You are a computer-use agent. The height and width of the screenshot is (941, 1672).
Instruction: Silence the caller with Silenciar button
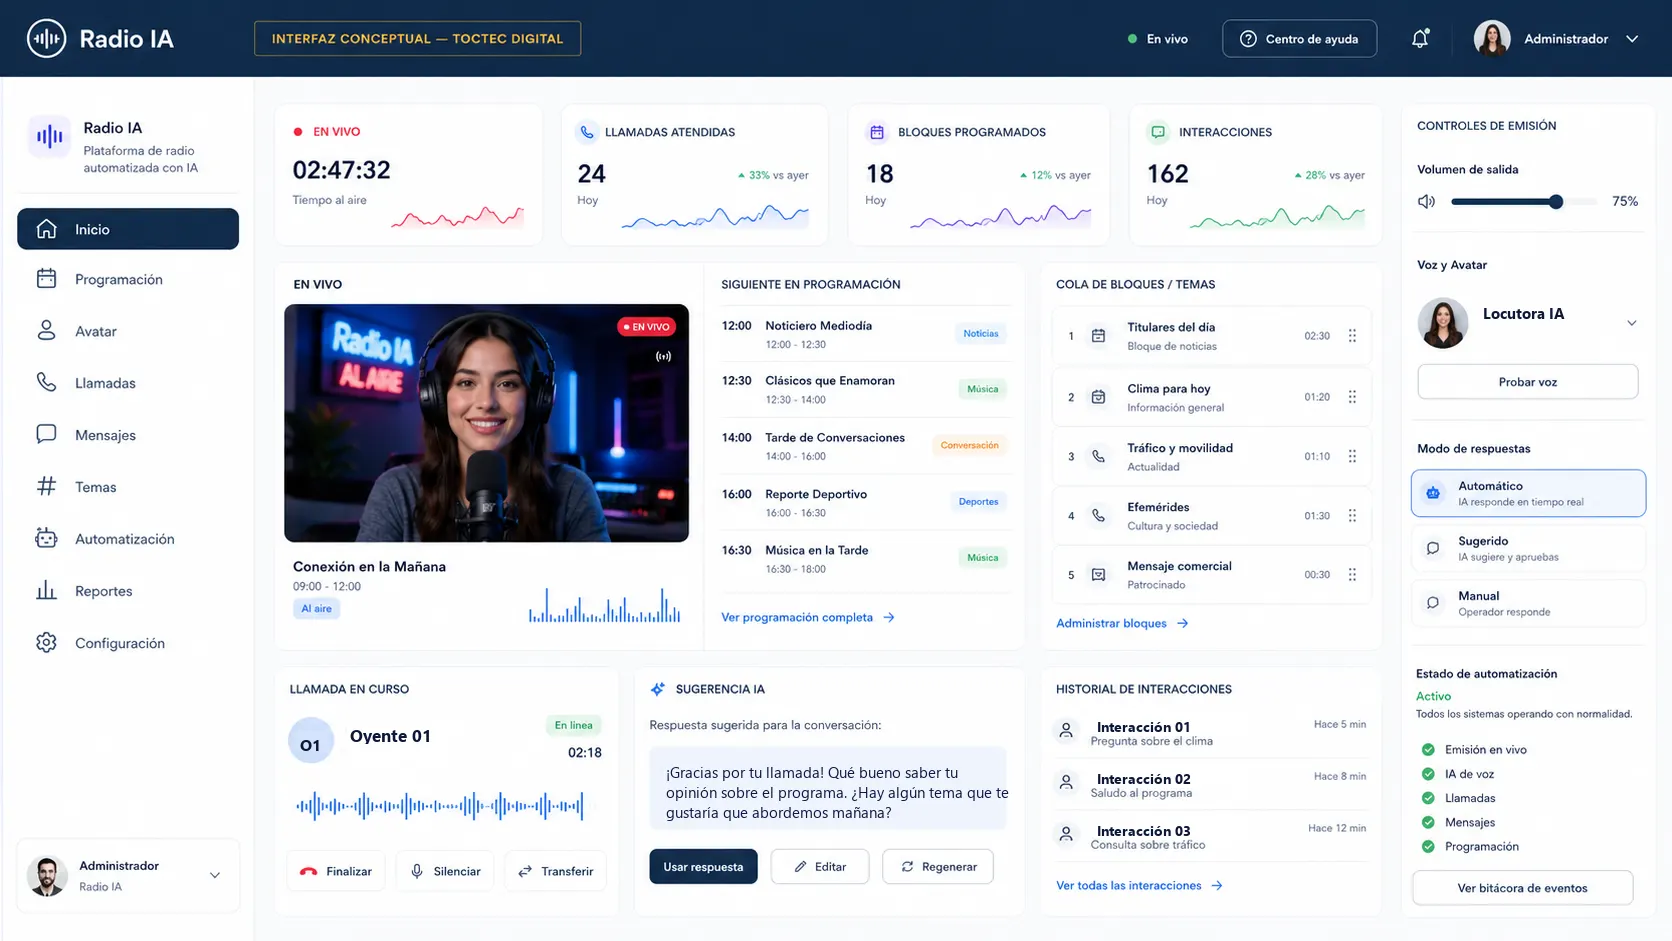[445, 871]
